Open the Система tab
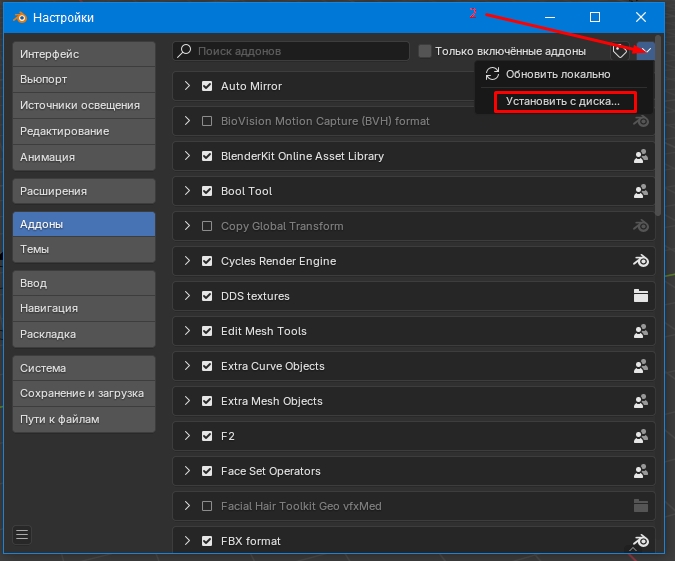 (84, 368)
